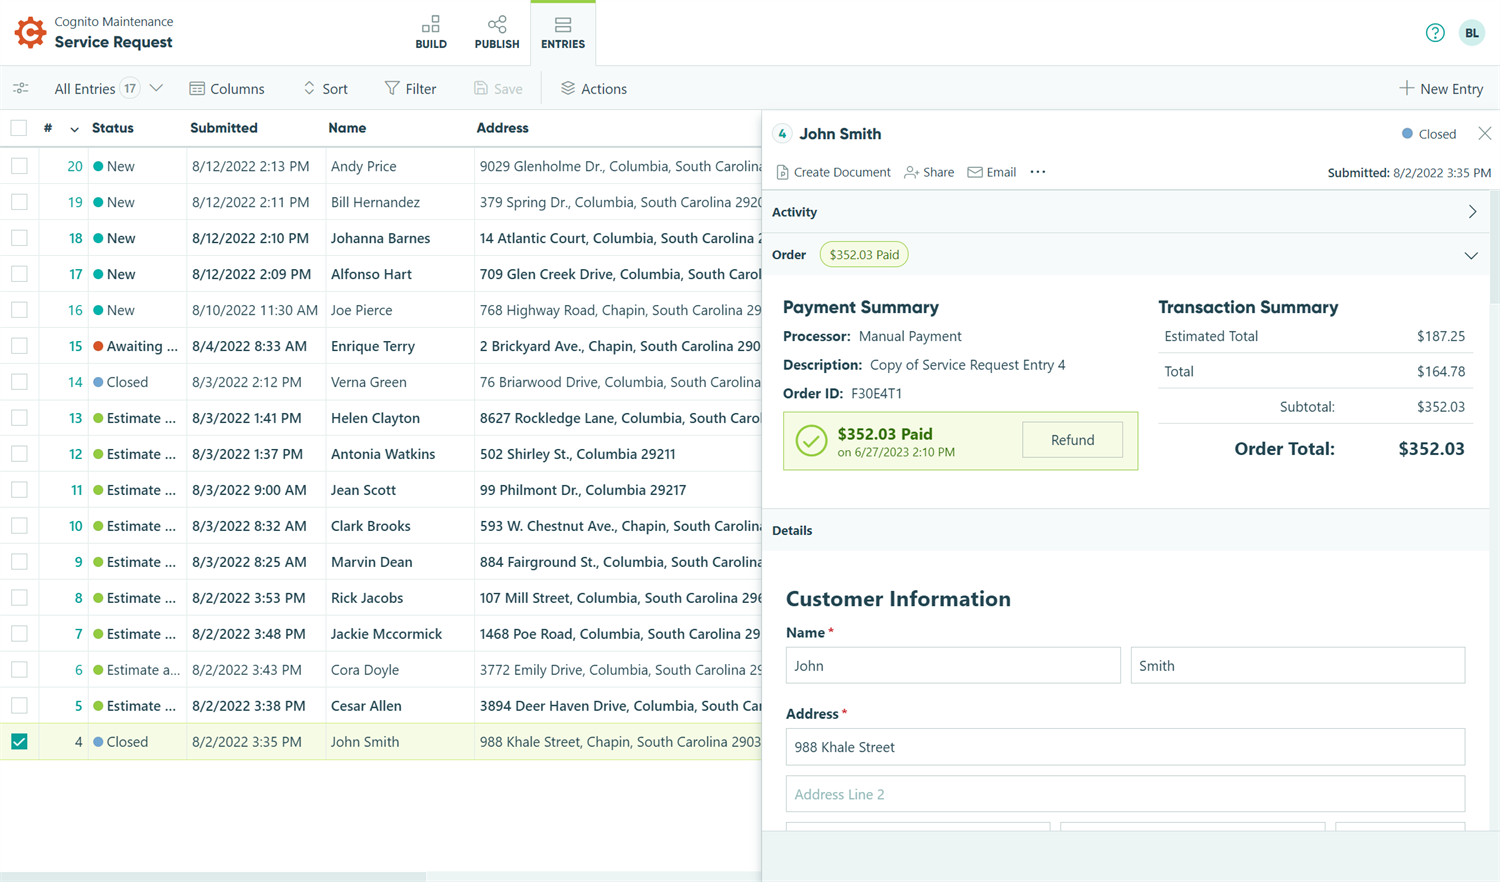1500x882 pixels.
Task: Select checkbox for entry 19 Bill Hernandez
Action: (x=19, y=202)
